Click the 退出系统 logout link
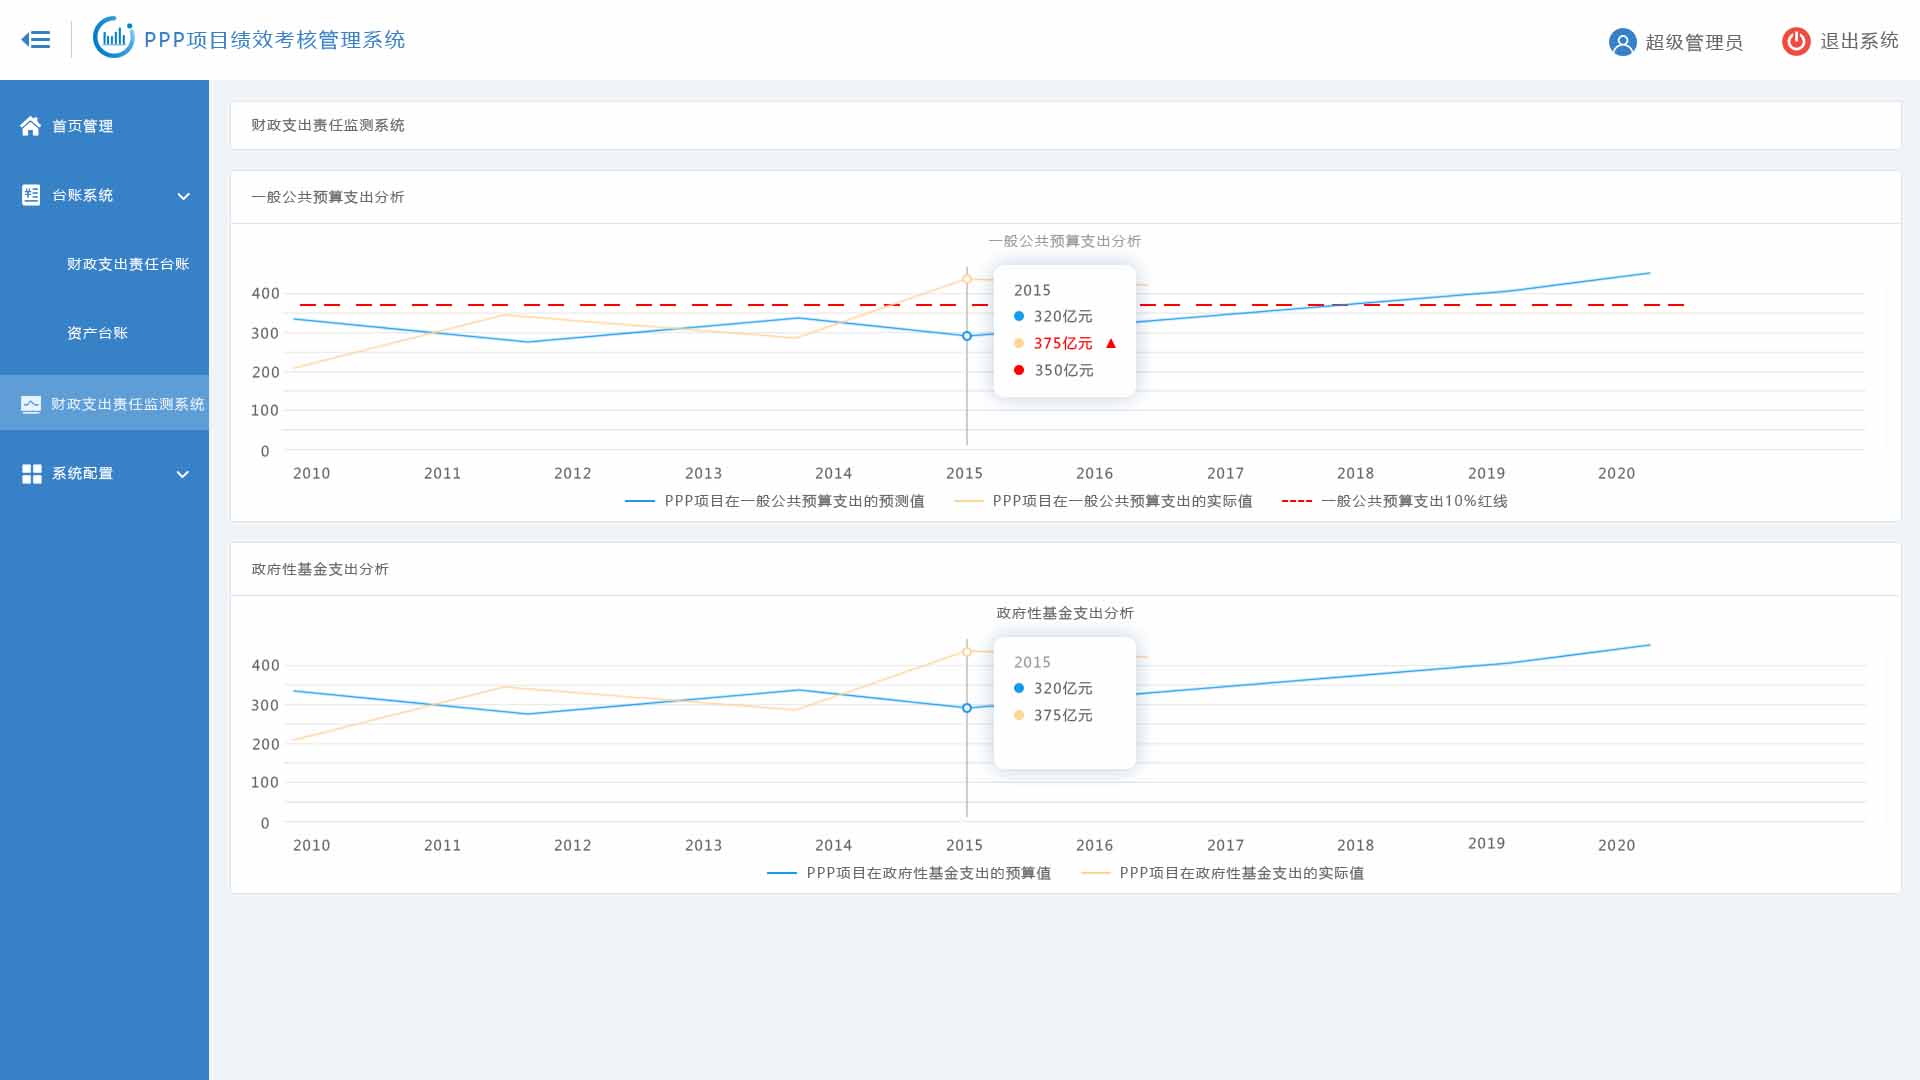The image size is (1920, 1080). coord(1858,41)
